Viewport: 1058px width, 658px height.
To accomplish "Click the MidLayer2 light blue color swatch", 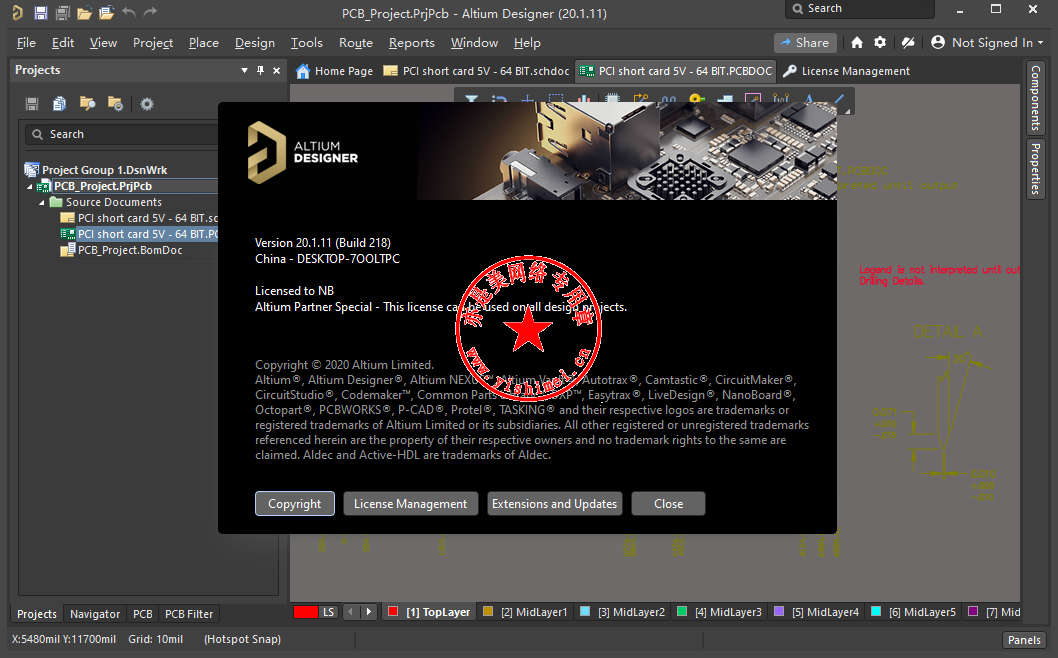I will point(585,611).
